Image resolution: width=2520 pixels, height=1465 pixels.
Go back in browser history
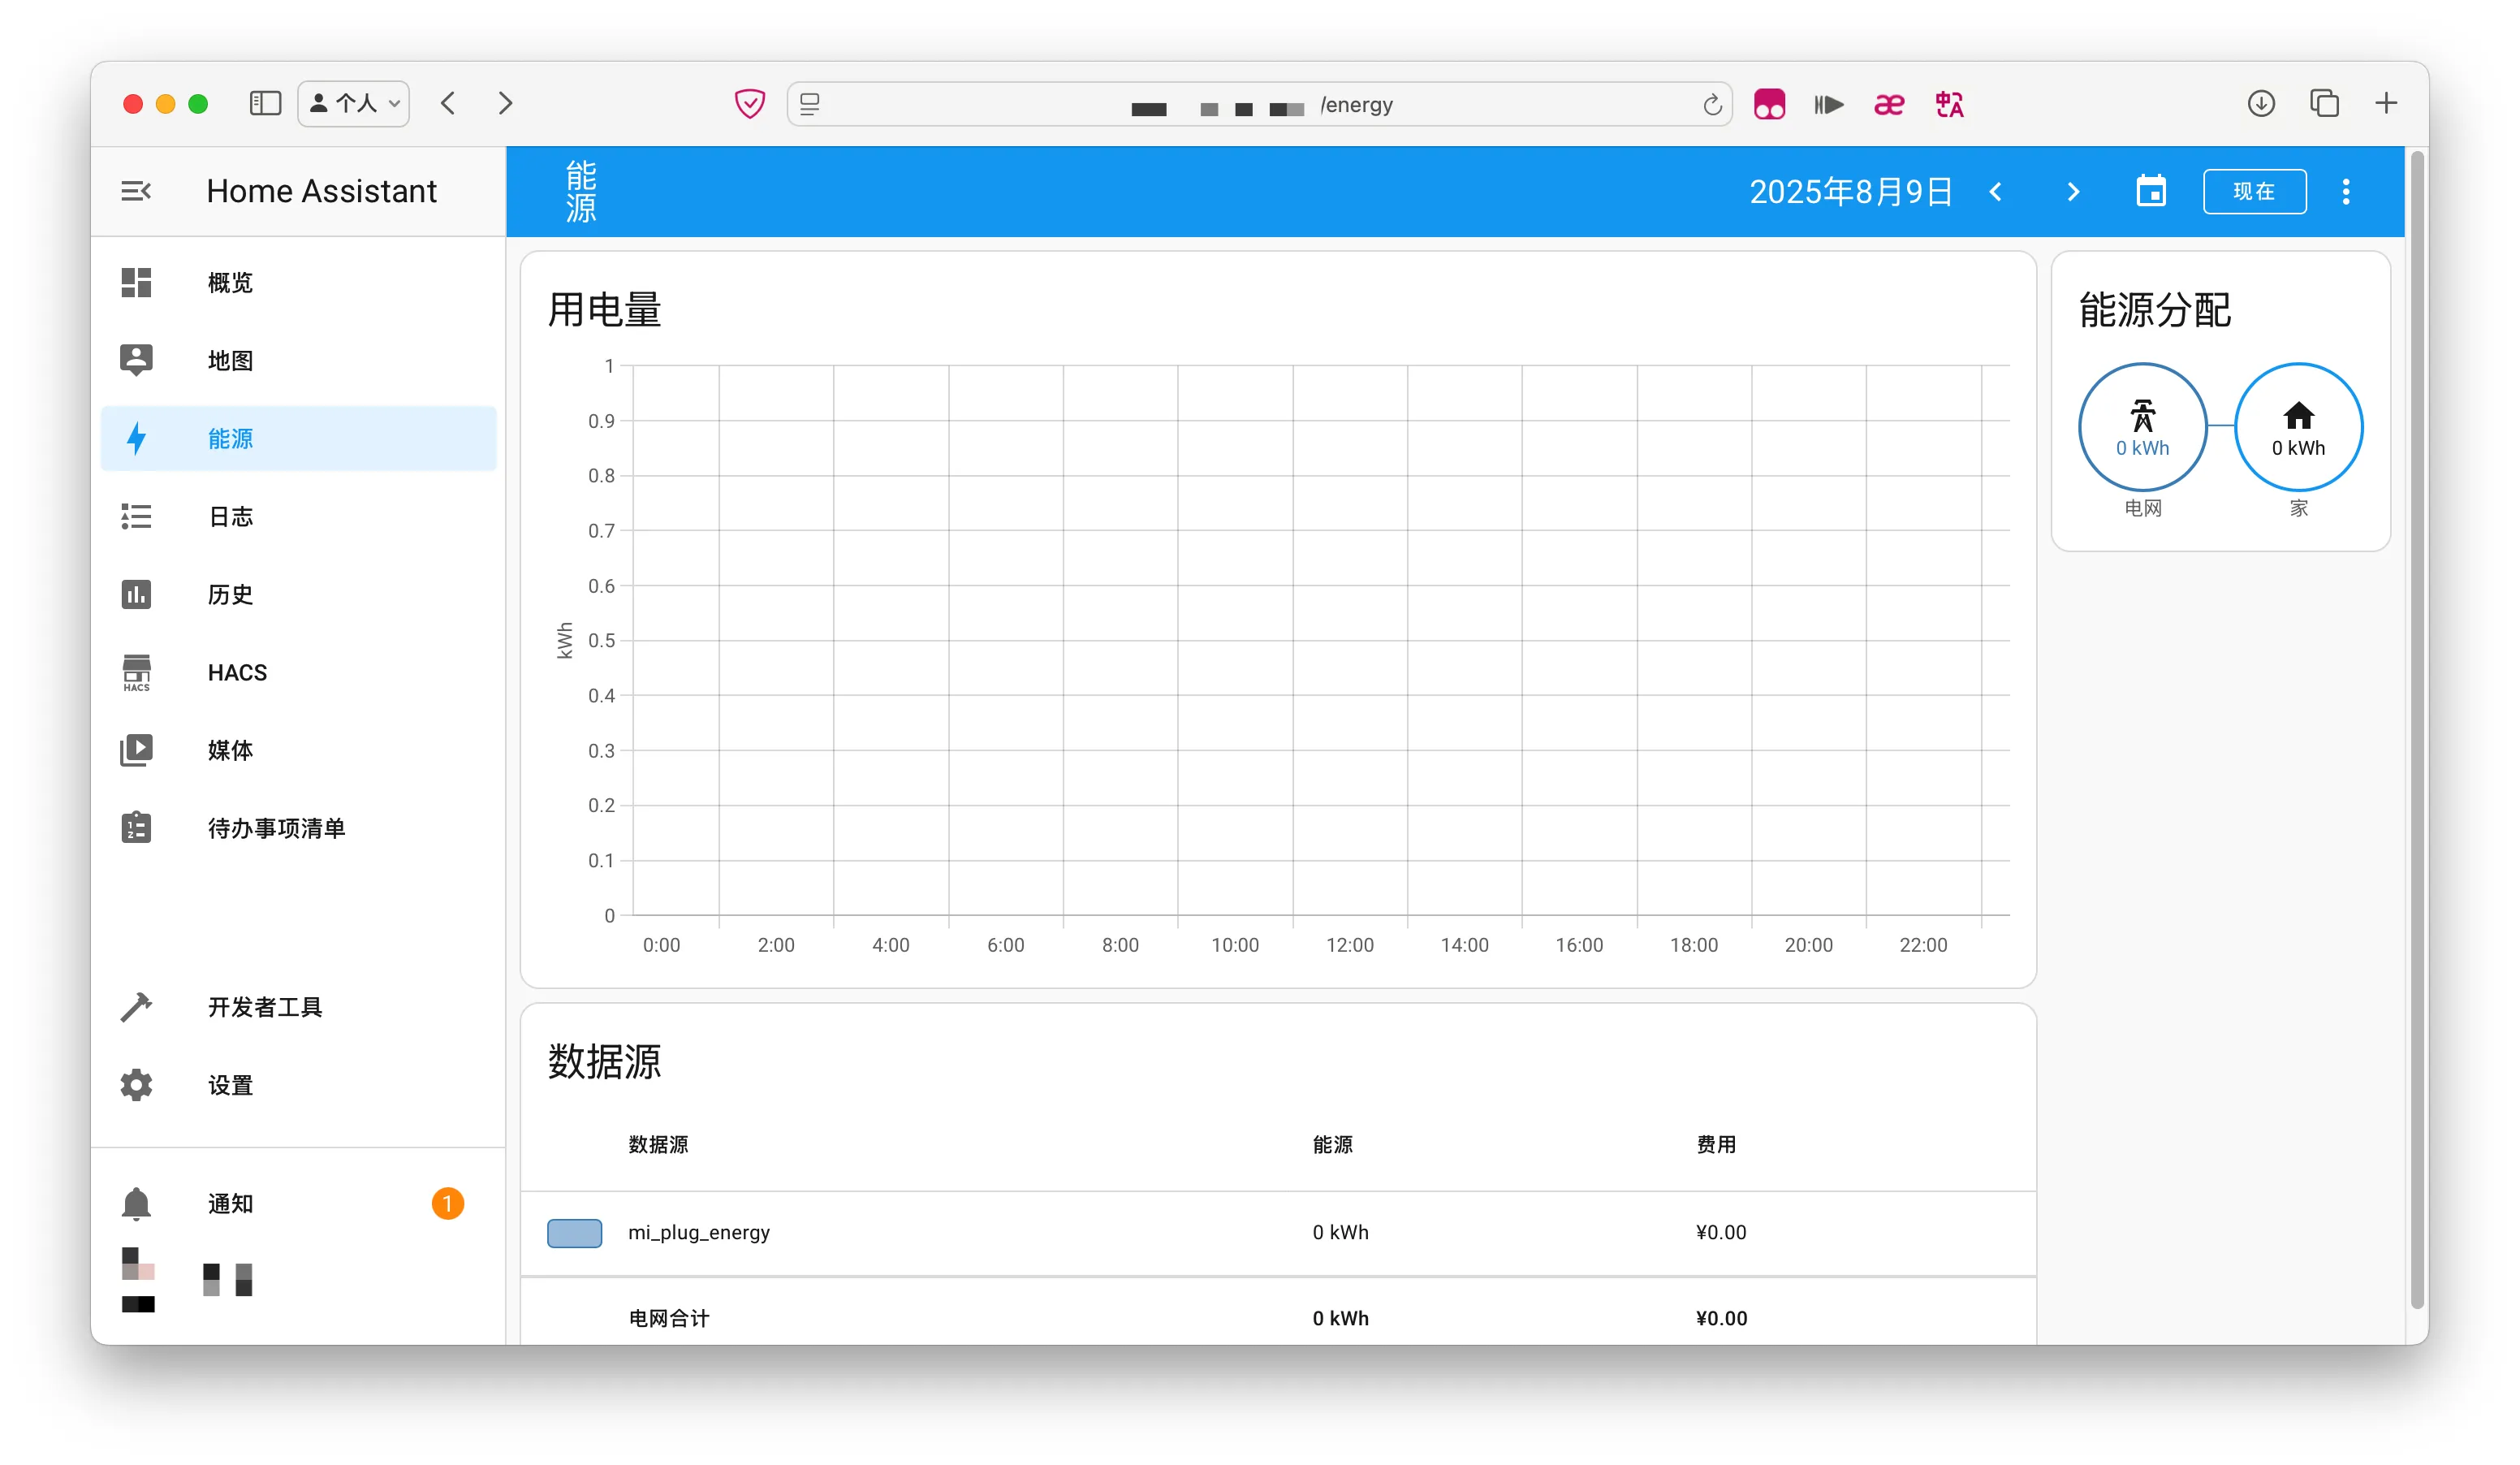click(x=448, y=103)
